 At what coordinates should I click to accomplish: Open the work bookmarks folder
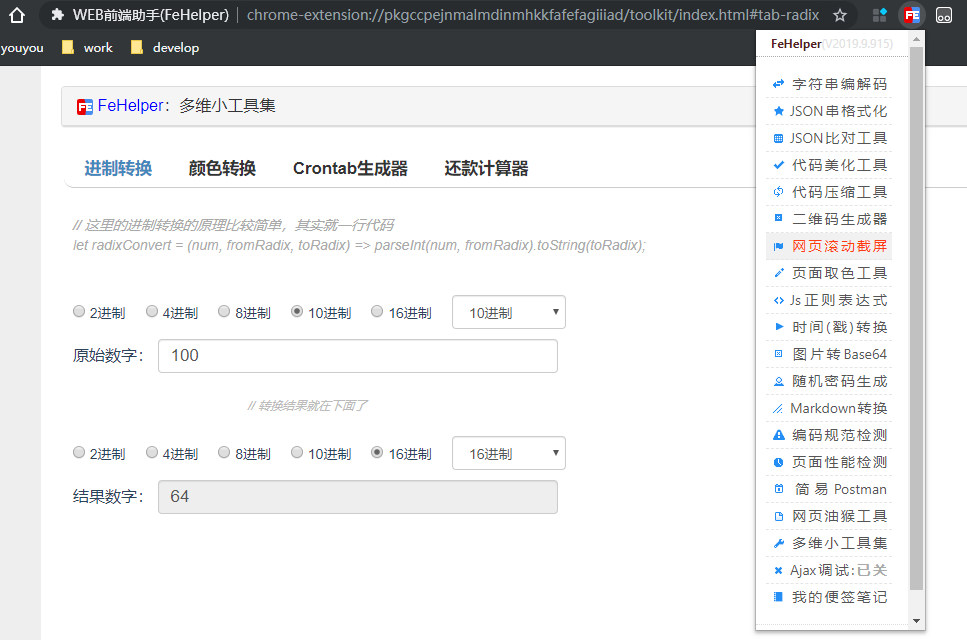[88, 47]
